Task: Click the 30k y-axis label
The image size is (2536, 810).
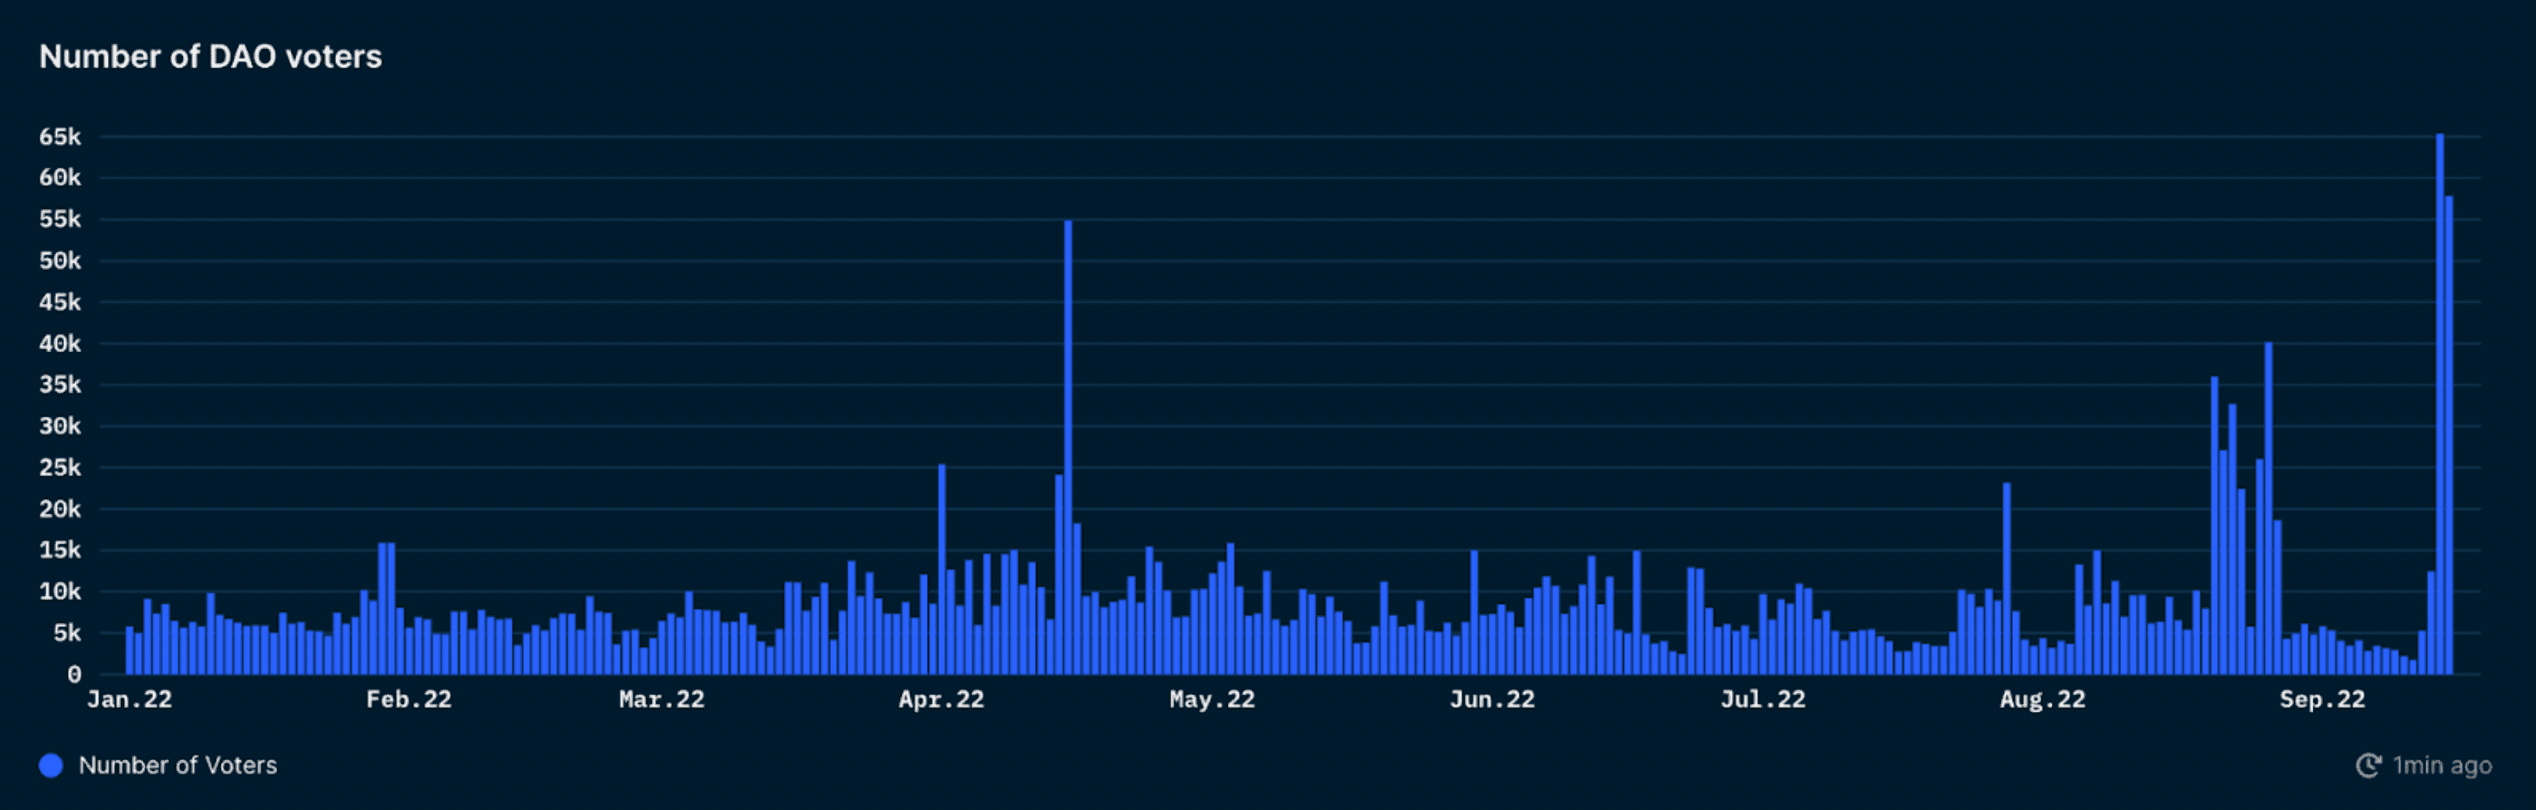Action: (60, 427)
